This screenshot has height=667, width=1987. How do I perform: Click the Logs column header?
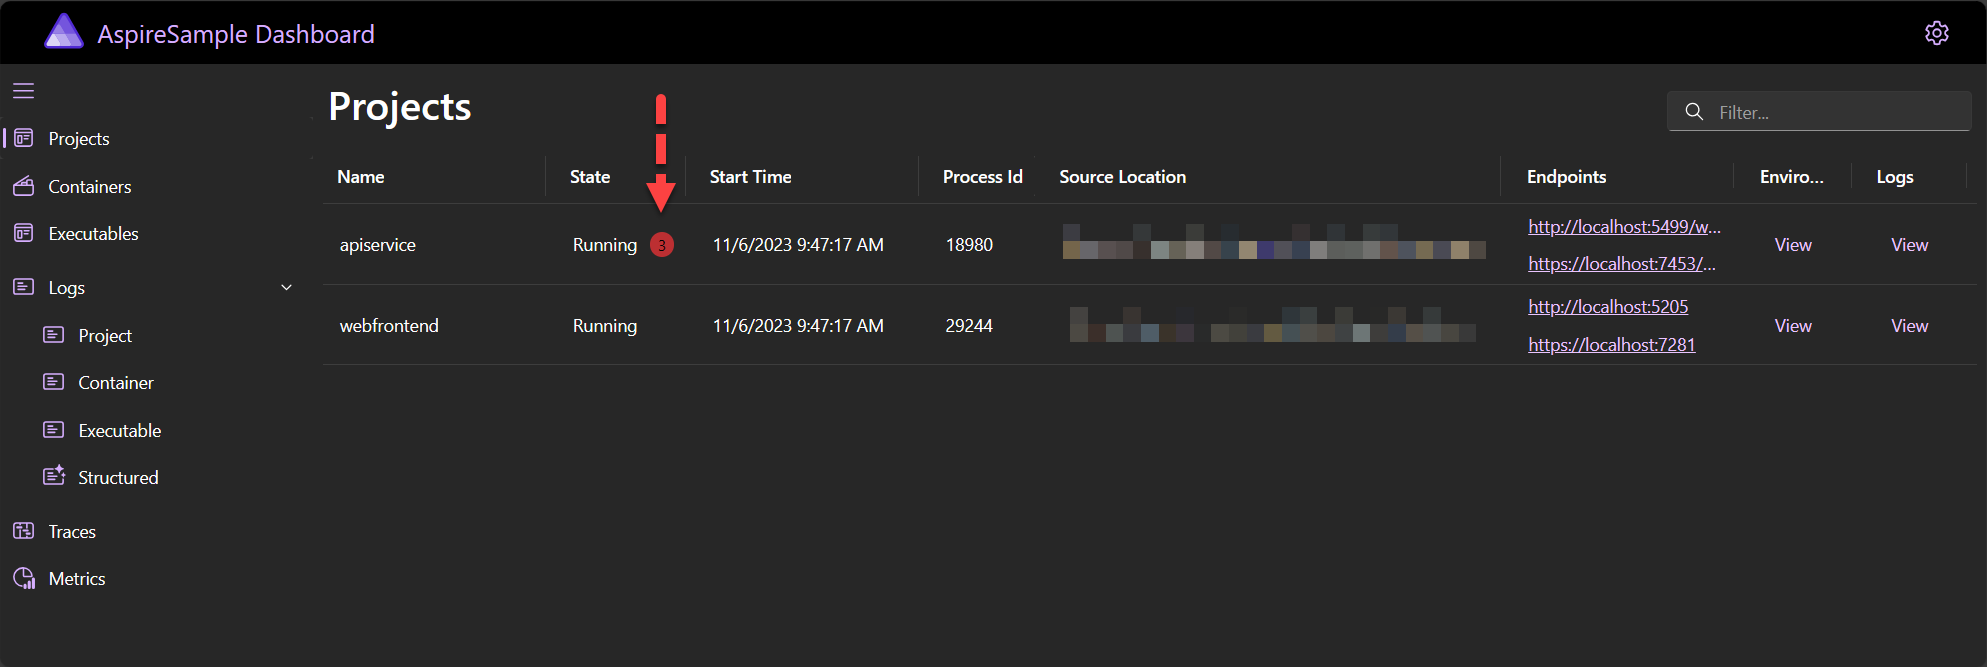1895,177
